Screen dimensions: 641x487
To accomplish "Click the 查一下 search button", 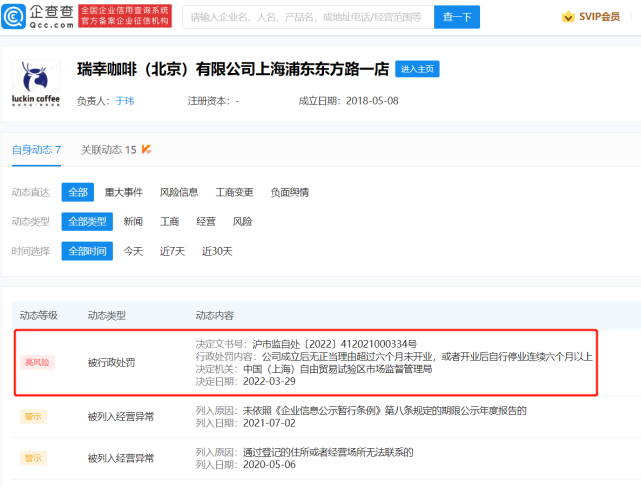I will pyautogui.click(x=457, y=17).
